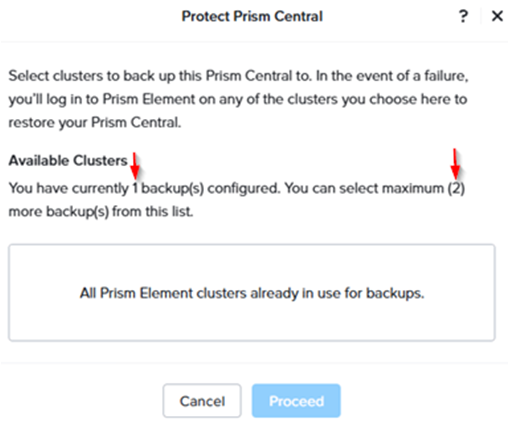This screenshot has height=424, width=508.
Task: Close the Protect Prism Central dialog
Action: click(x=497, y=16)
